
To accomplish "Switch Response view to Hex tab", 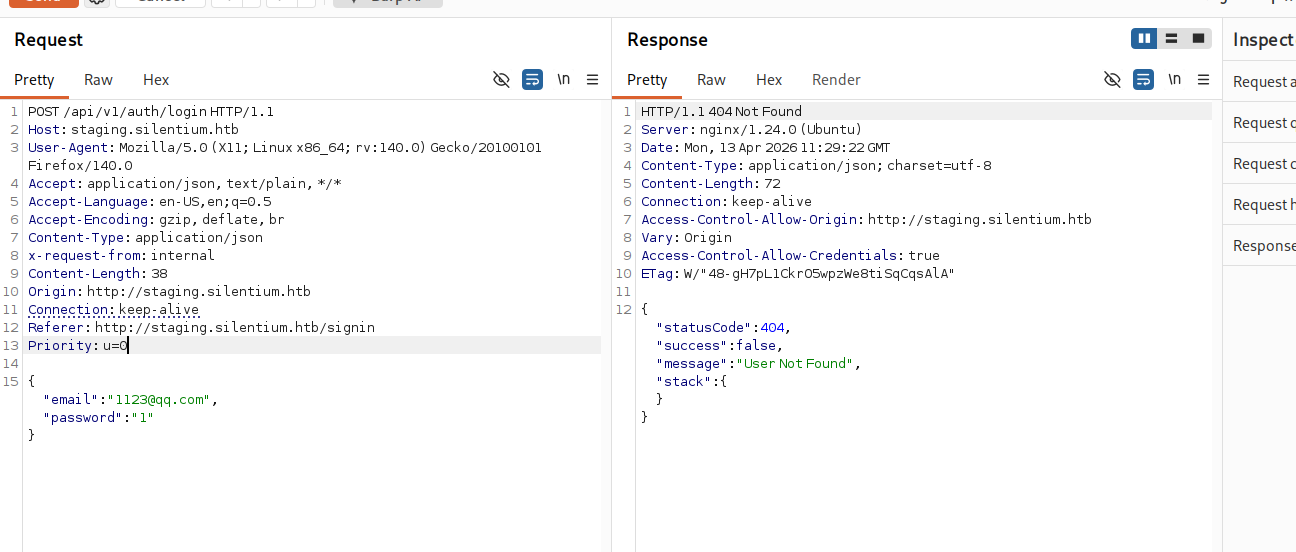I will (769, 80).
